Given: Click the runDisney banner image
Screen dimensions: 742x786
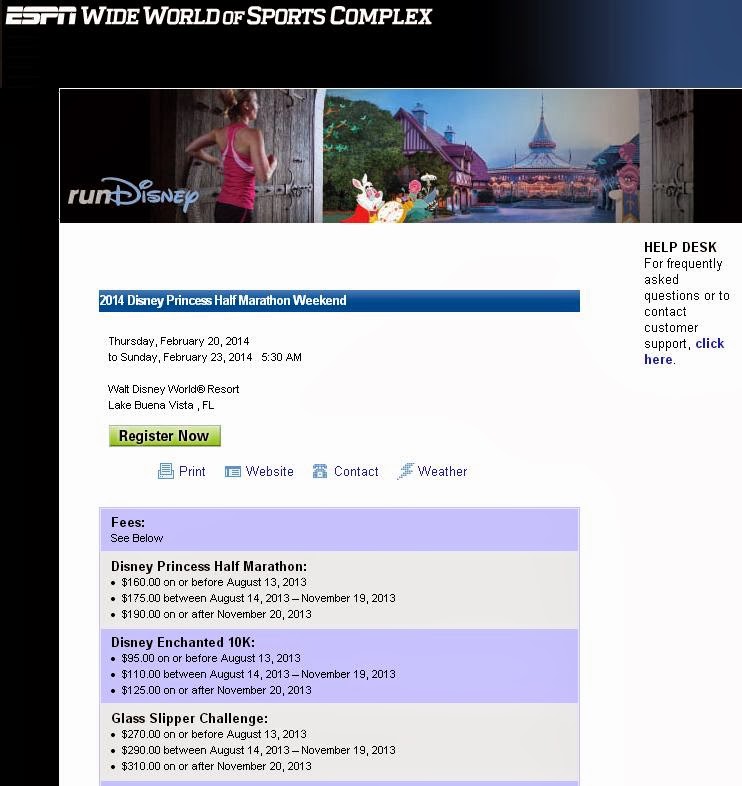Looking at the screenshot, I should [401, 156].
